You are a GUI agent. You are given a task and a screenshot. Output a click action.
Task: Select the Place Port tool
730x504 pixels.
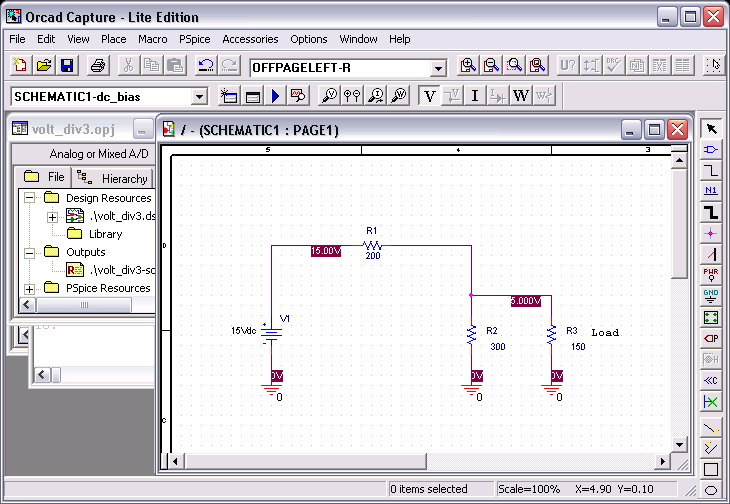click(711, 338)
